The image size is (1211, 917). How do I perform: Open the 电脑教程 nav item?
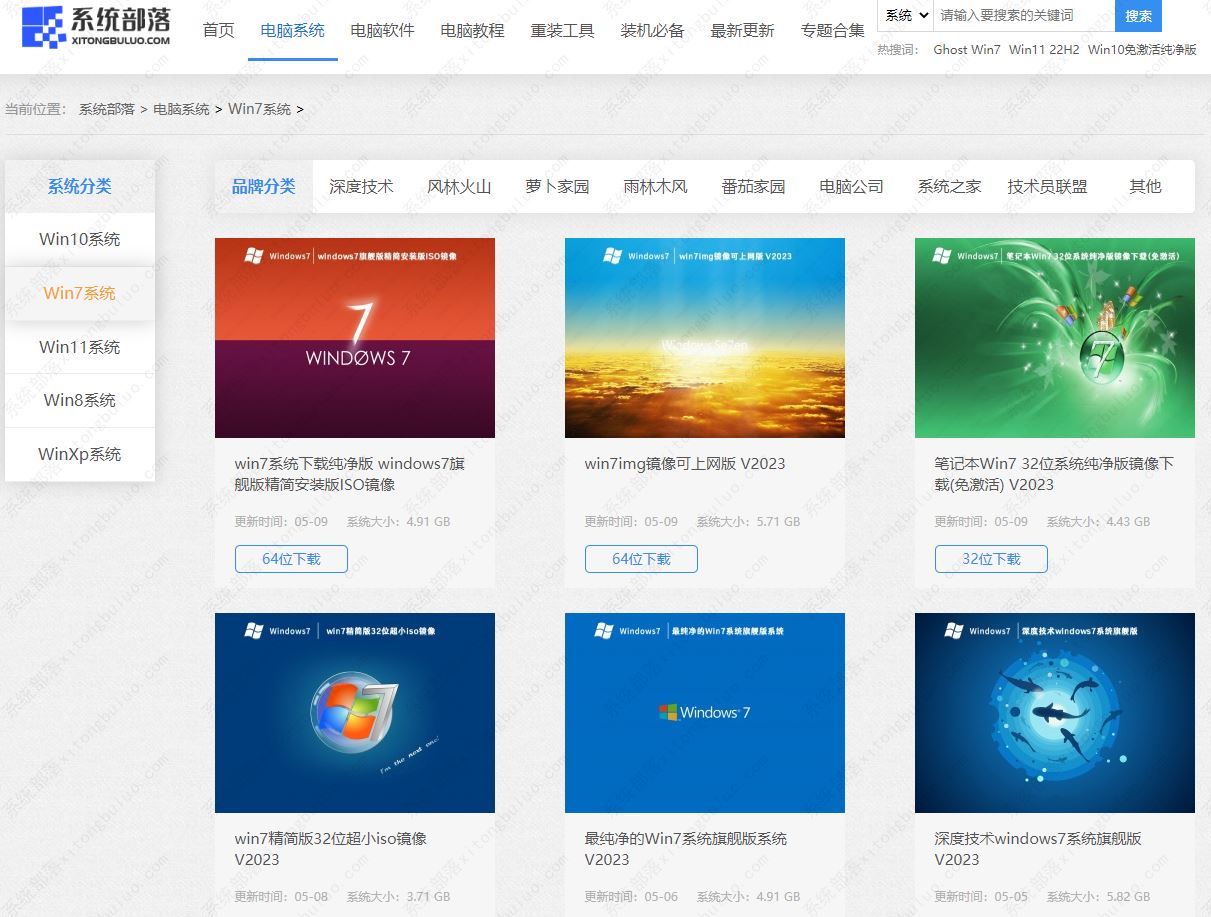472,30
